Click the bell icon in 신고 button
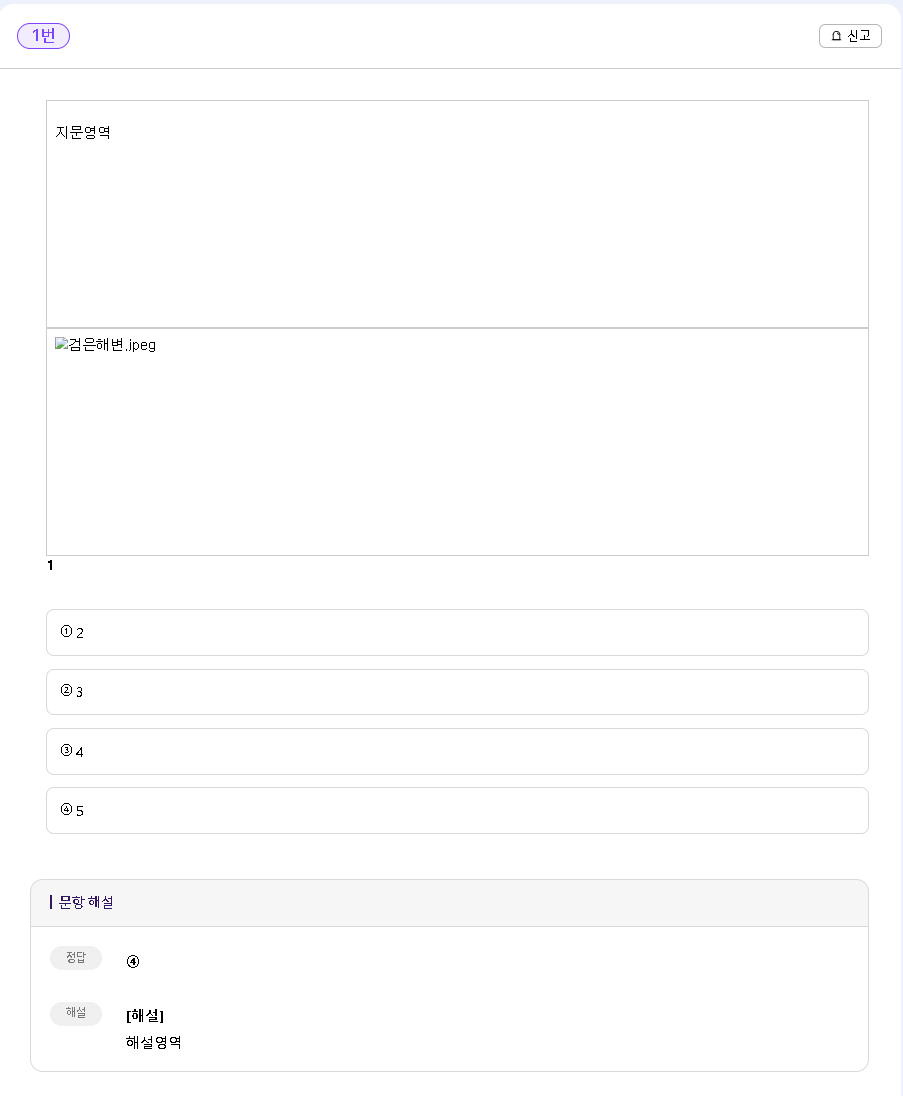Viewport: 903px width, 1096px height. (836, 36)
